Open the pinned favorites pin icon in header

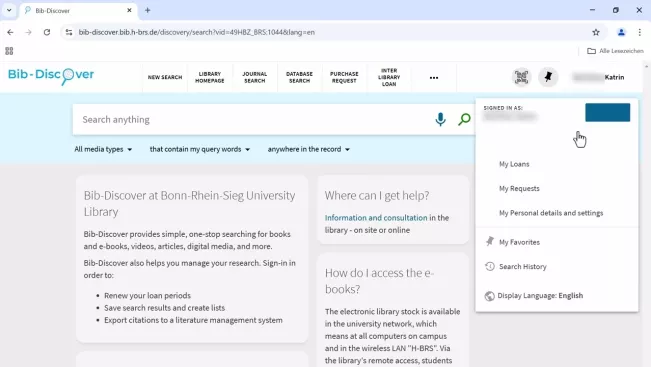tap(548, 77)
